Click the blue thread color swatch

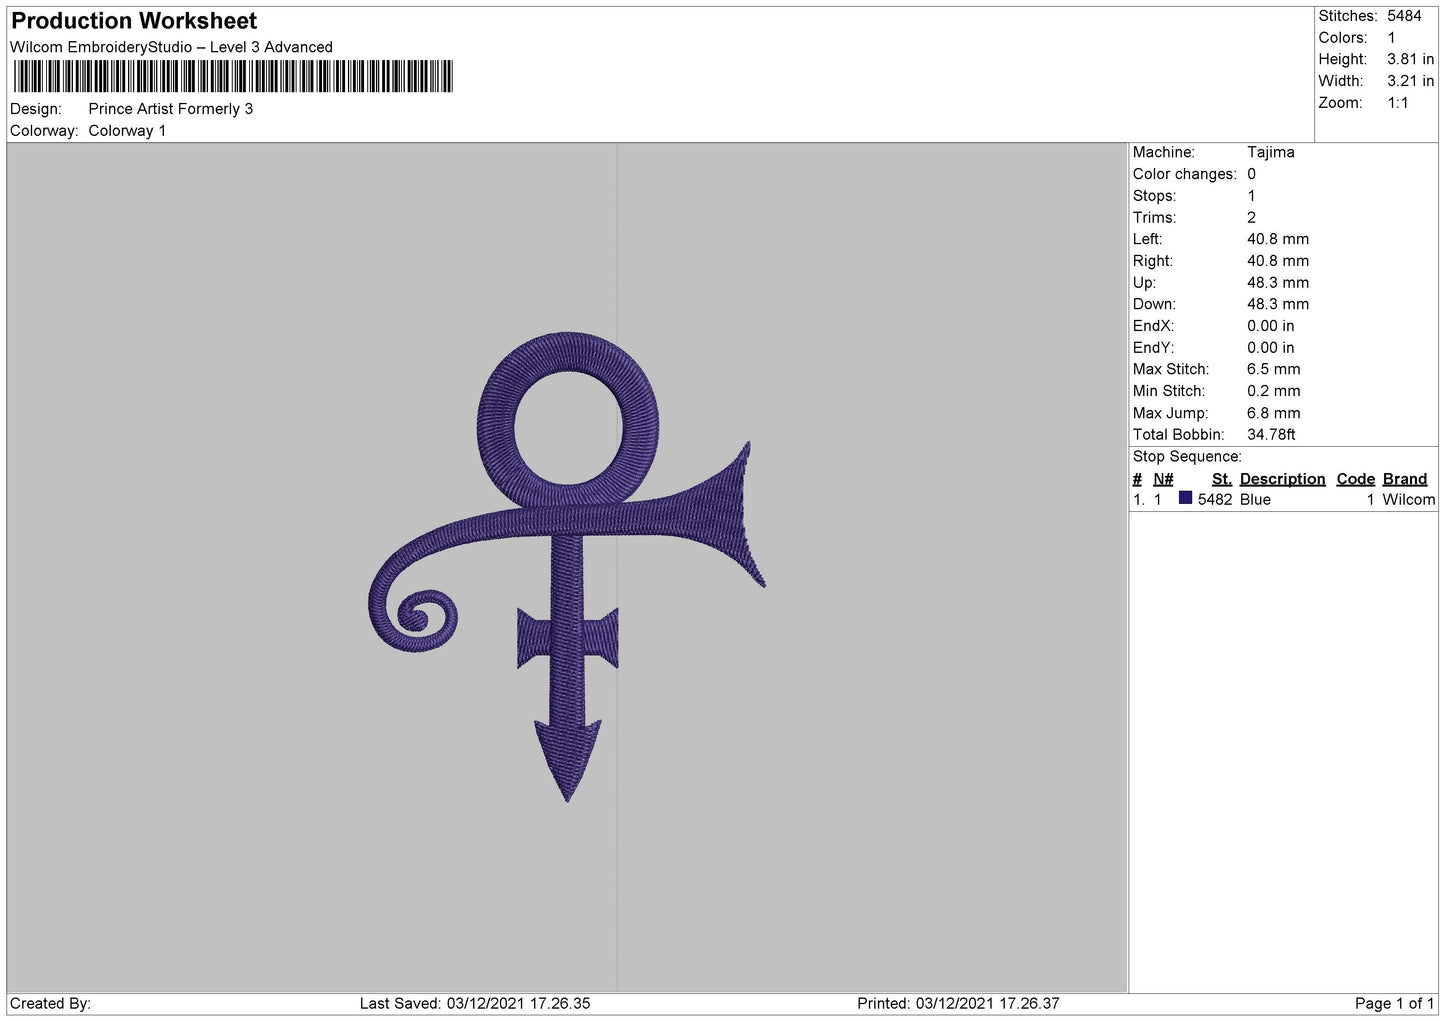pyautogui.click(x=1185, y=498)
